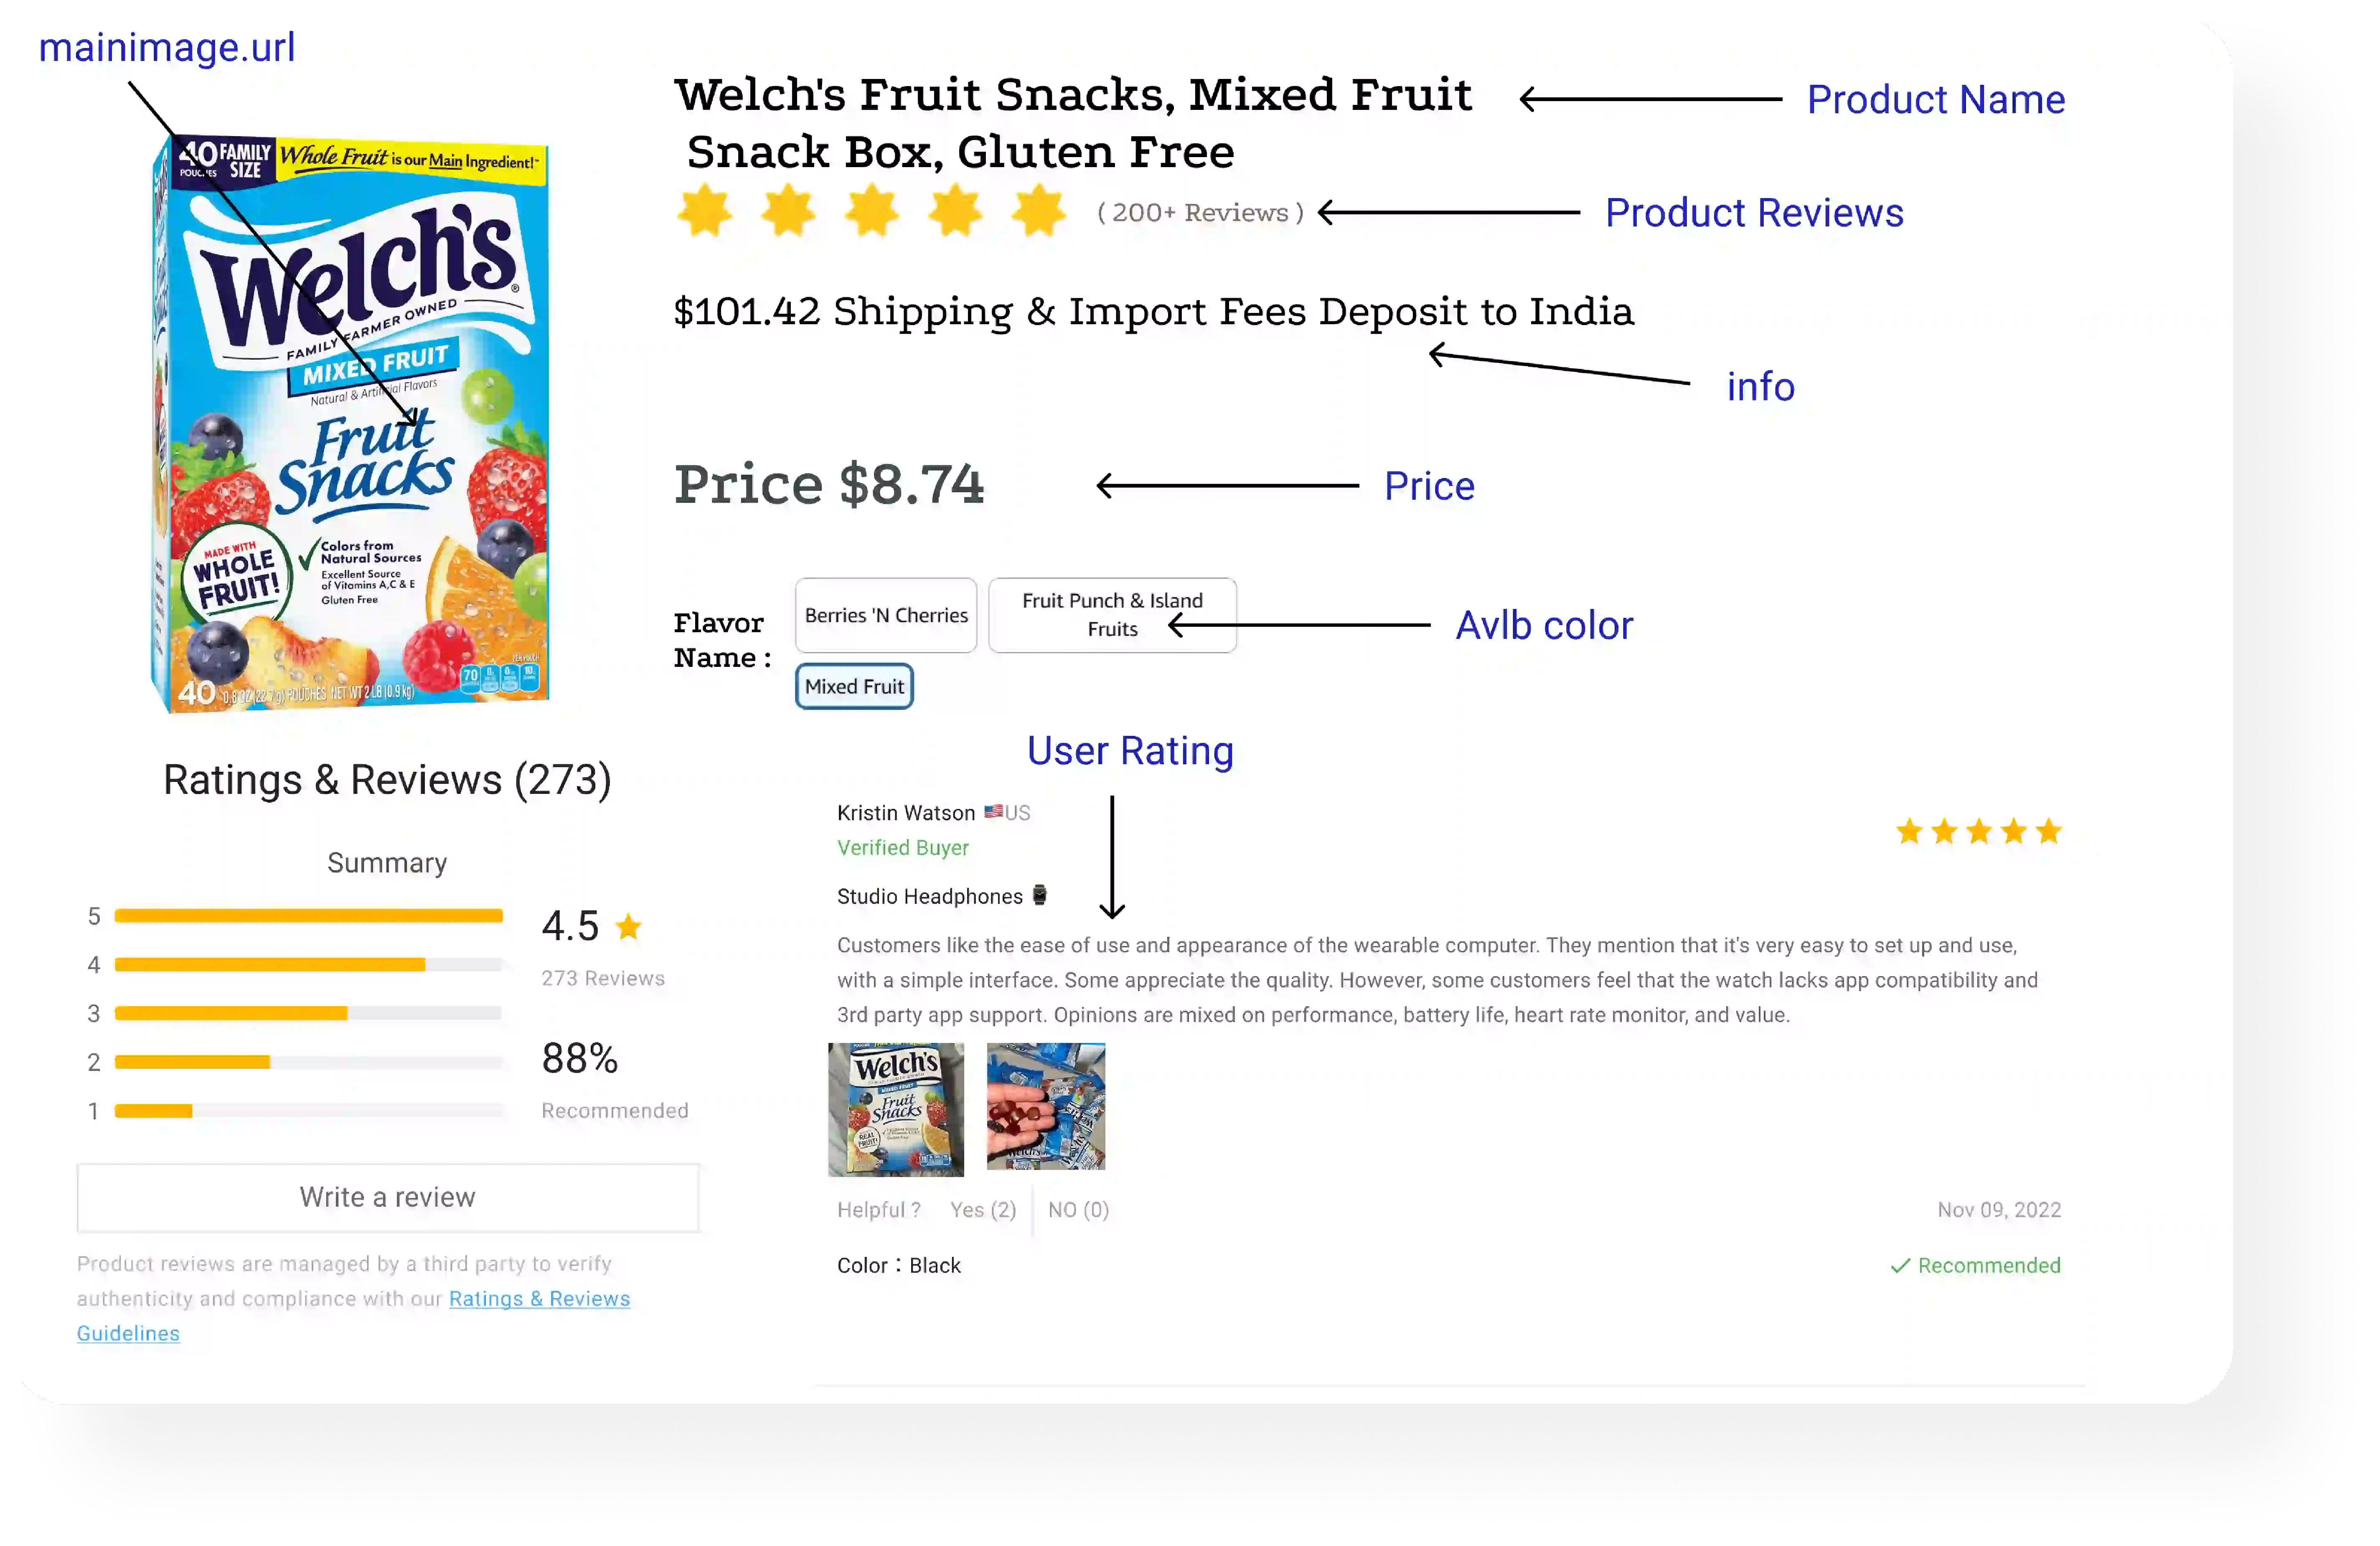Mark the review helpful with Yes (2)
The height and width of the screenshot is (1546, 2380).
983,1210
